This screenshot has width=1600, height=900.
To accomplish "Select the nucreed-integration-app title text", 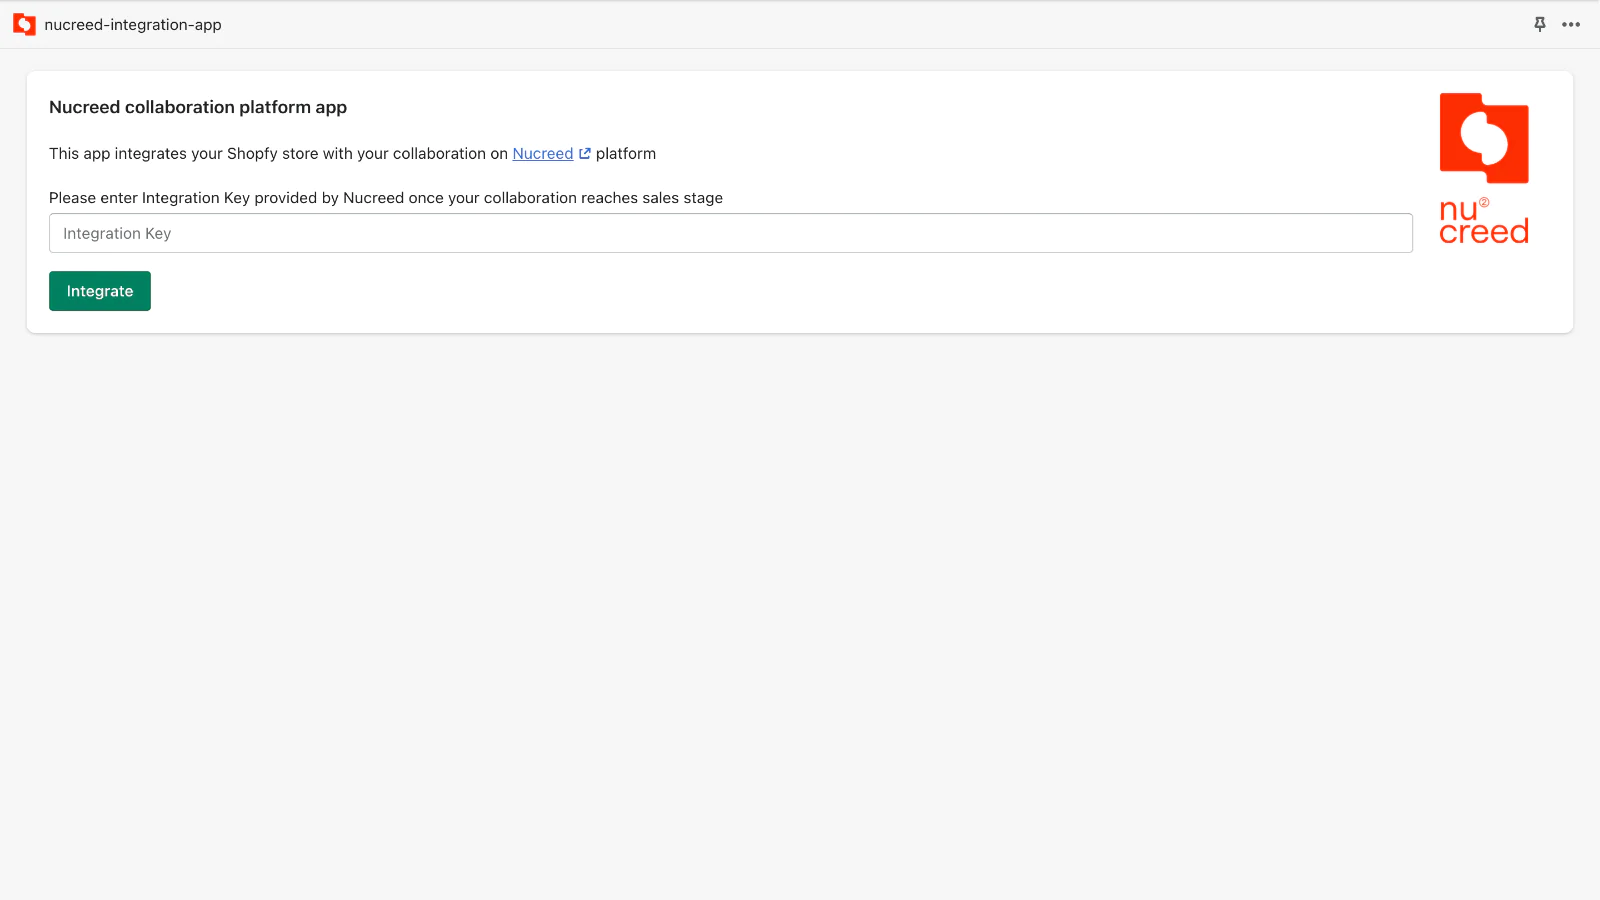I will click(x=133, y=25).
